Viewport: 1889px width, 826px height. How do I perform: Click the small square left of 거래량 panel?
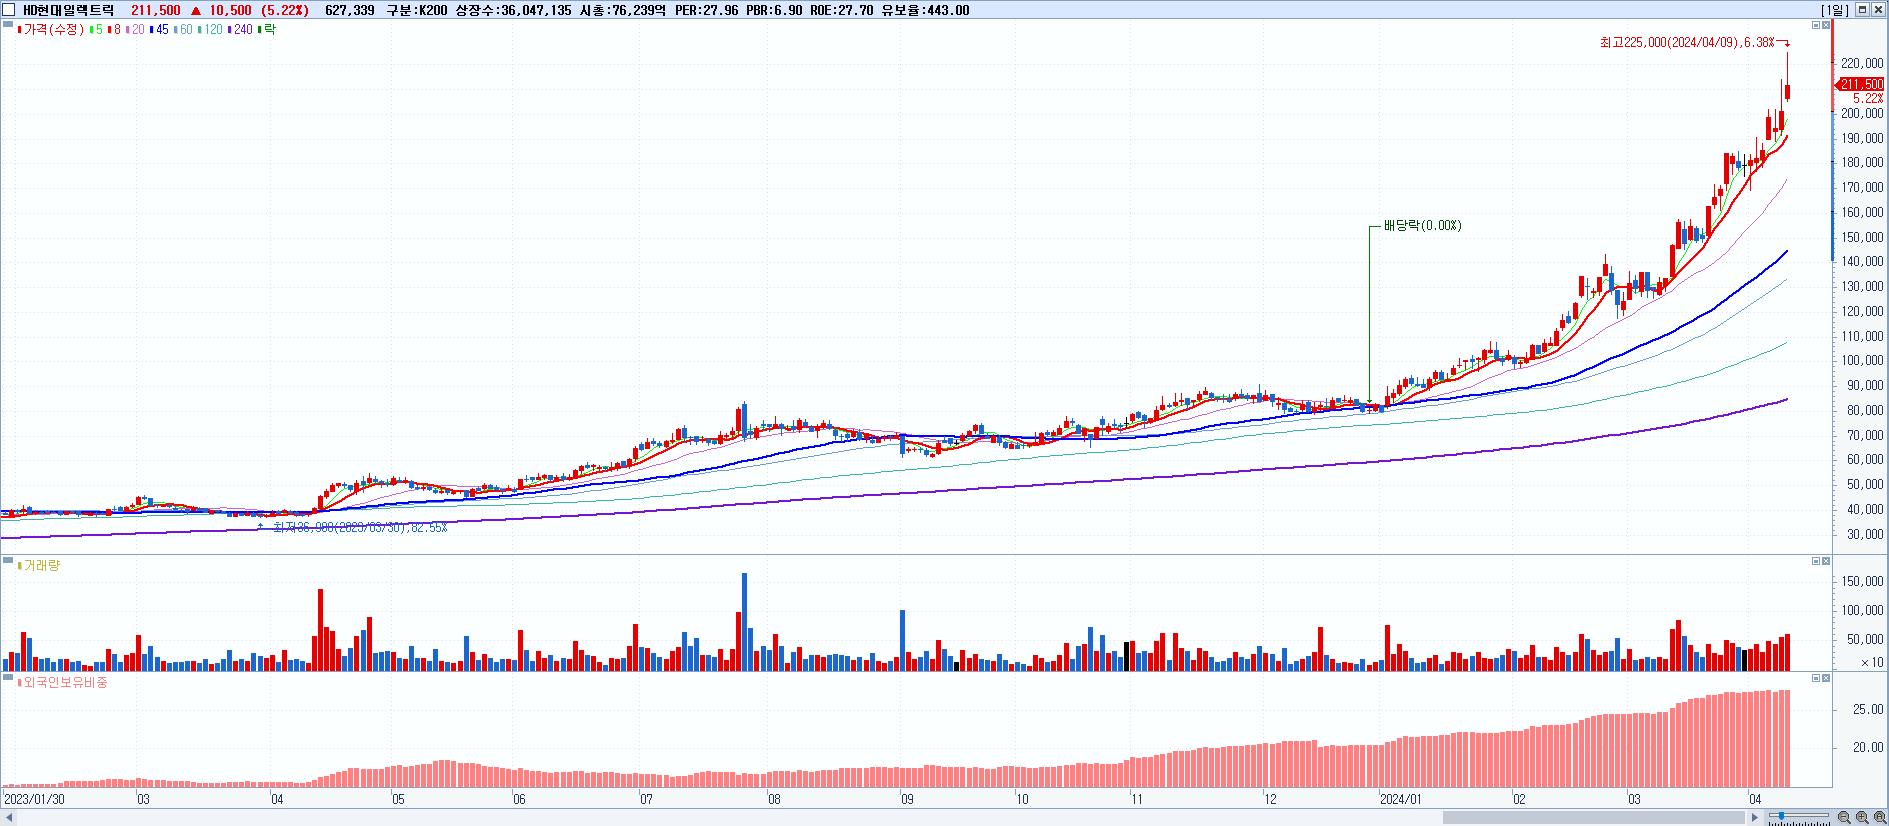[8, 559]
